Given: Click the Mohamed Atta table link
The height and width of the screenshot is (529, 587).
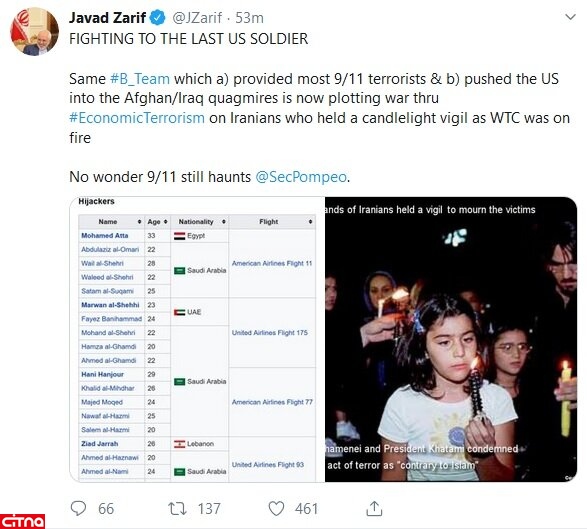Looking at the screenshot, I should 105,235.
